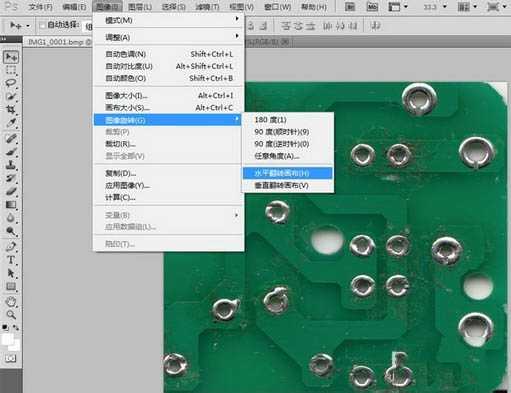Select the Eraser tool
The image size is (511, 393).
point(11,192)
